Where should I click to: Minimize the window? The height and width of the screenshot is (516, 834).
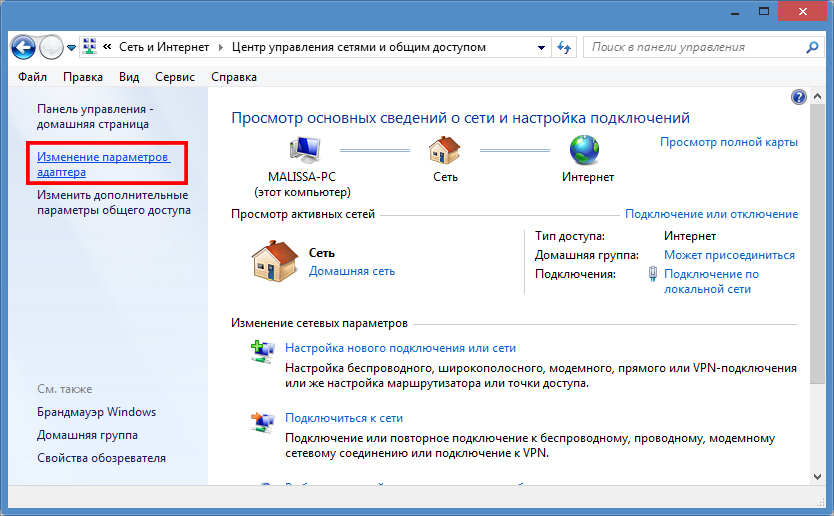pyautogui.click(x=735, y=12)
